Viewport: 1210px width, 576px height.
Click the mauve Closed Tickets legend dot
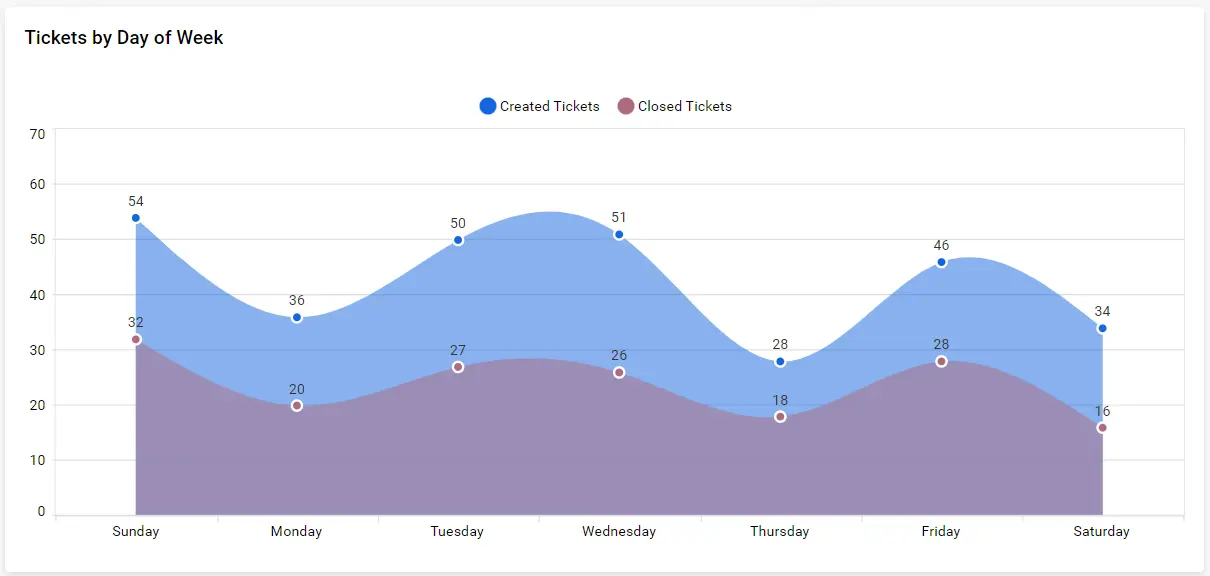(626, 106)
